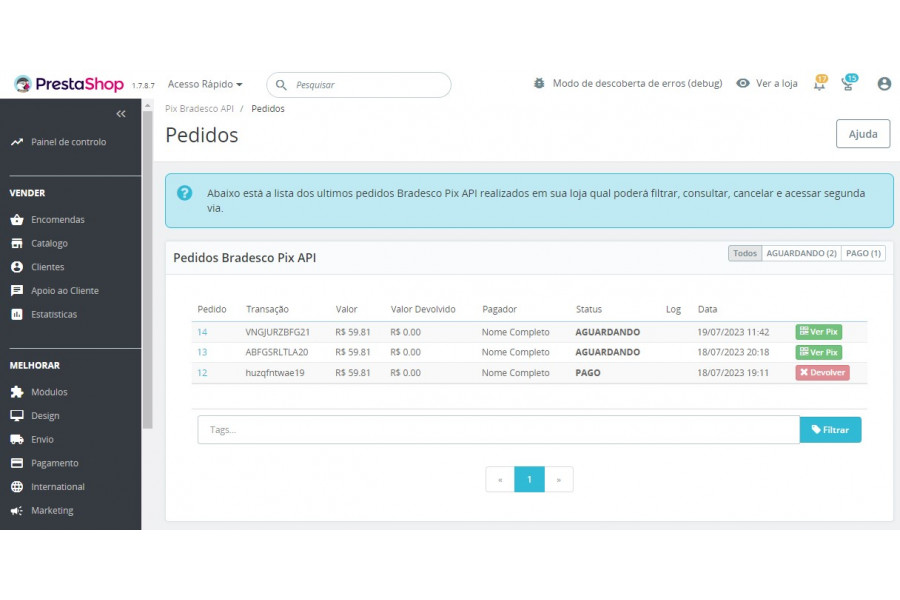The width and height of the screenshot is (900, 600).
Task: Select the AGUARDANDO (2) filter tab
Action: (801, 253)
